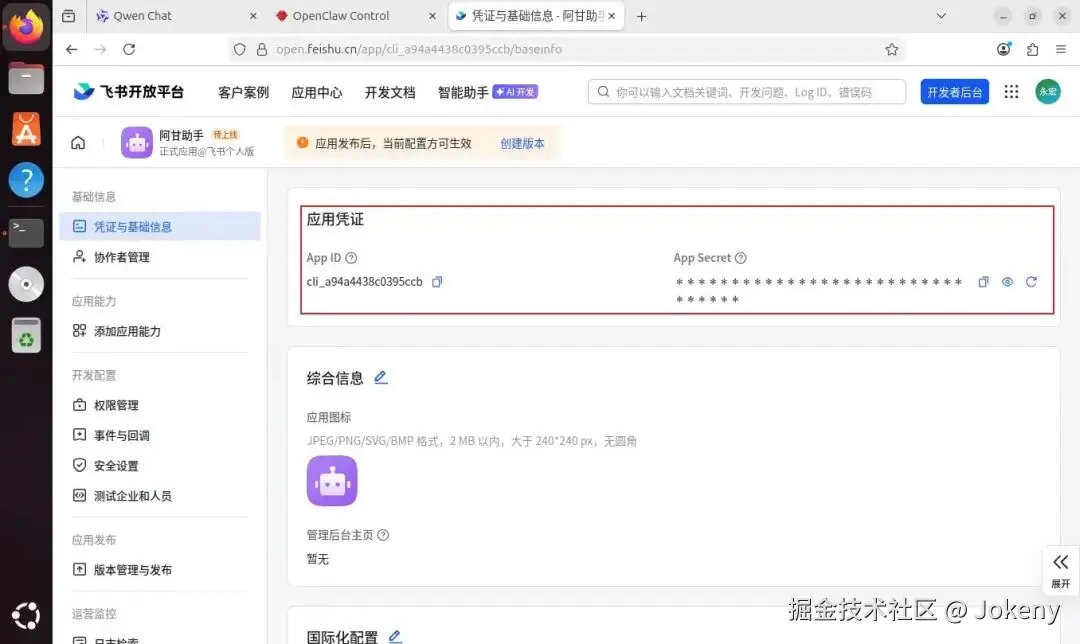Close the 凭证与基础信息 browser tab
1080x644 pixels.
[612, 16]
